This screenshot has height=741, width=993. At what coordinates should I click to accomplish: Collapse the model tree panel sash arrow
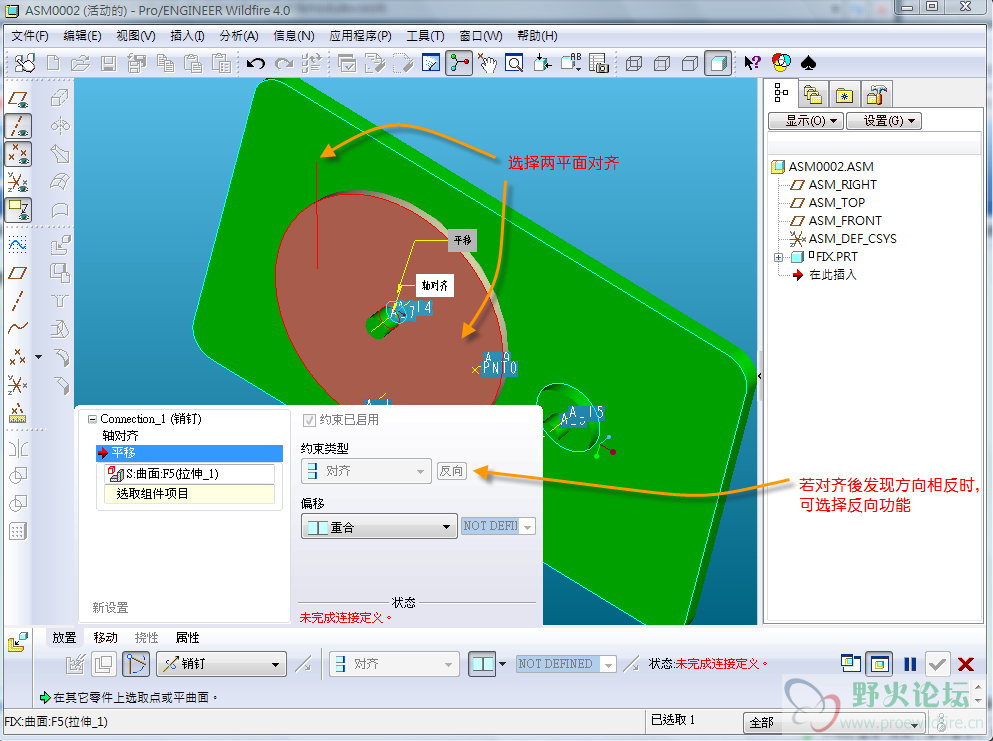(x=760, y=376)
